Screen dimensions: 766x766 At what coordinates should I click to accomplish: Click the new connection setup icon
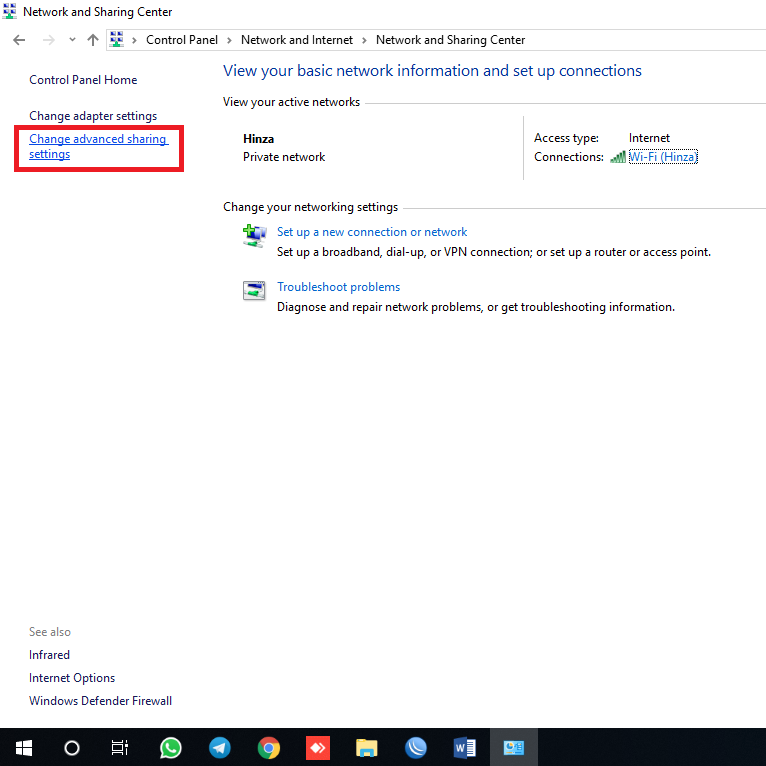point(254,236)
